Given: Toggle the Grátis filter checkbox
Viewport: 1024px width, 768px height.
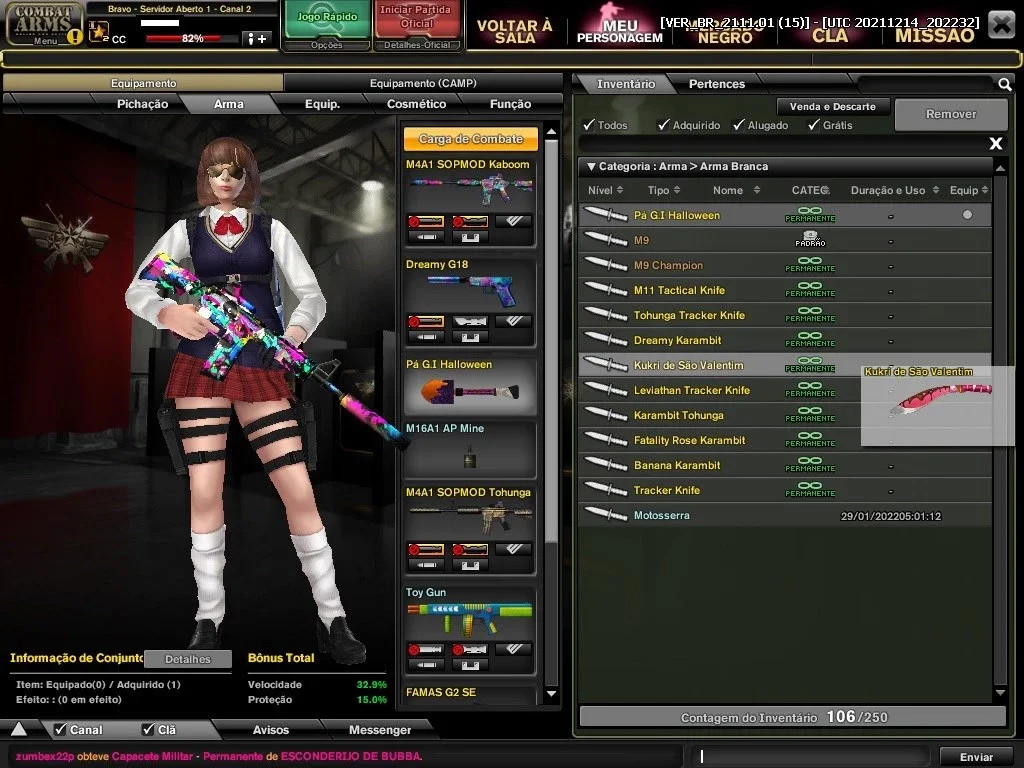Looking at the screenshot, I should 814,125.
